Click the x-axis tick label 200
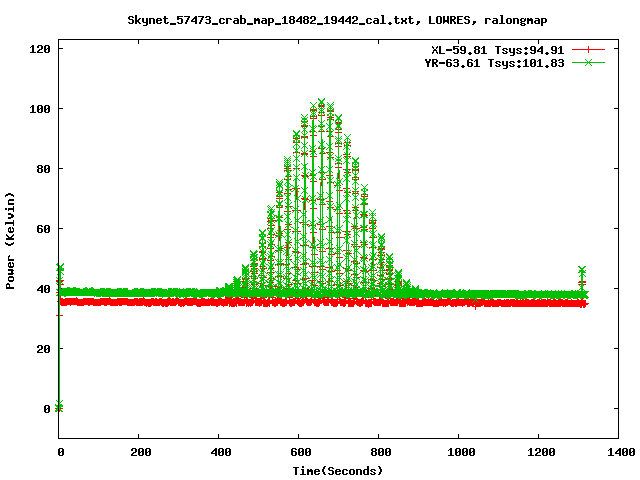 (x=141, y=452)
